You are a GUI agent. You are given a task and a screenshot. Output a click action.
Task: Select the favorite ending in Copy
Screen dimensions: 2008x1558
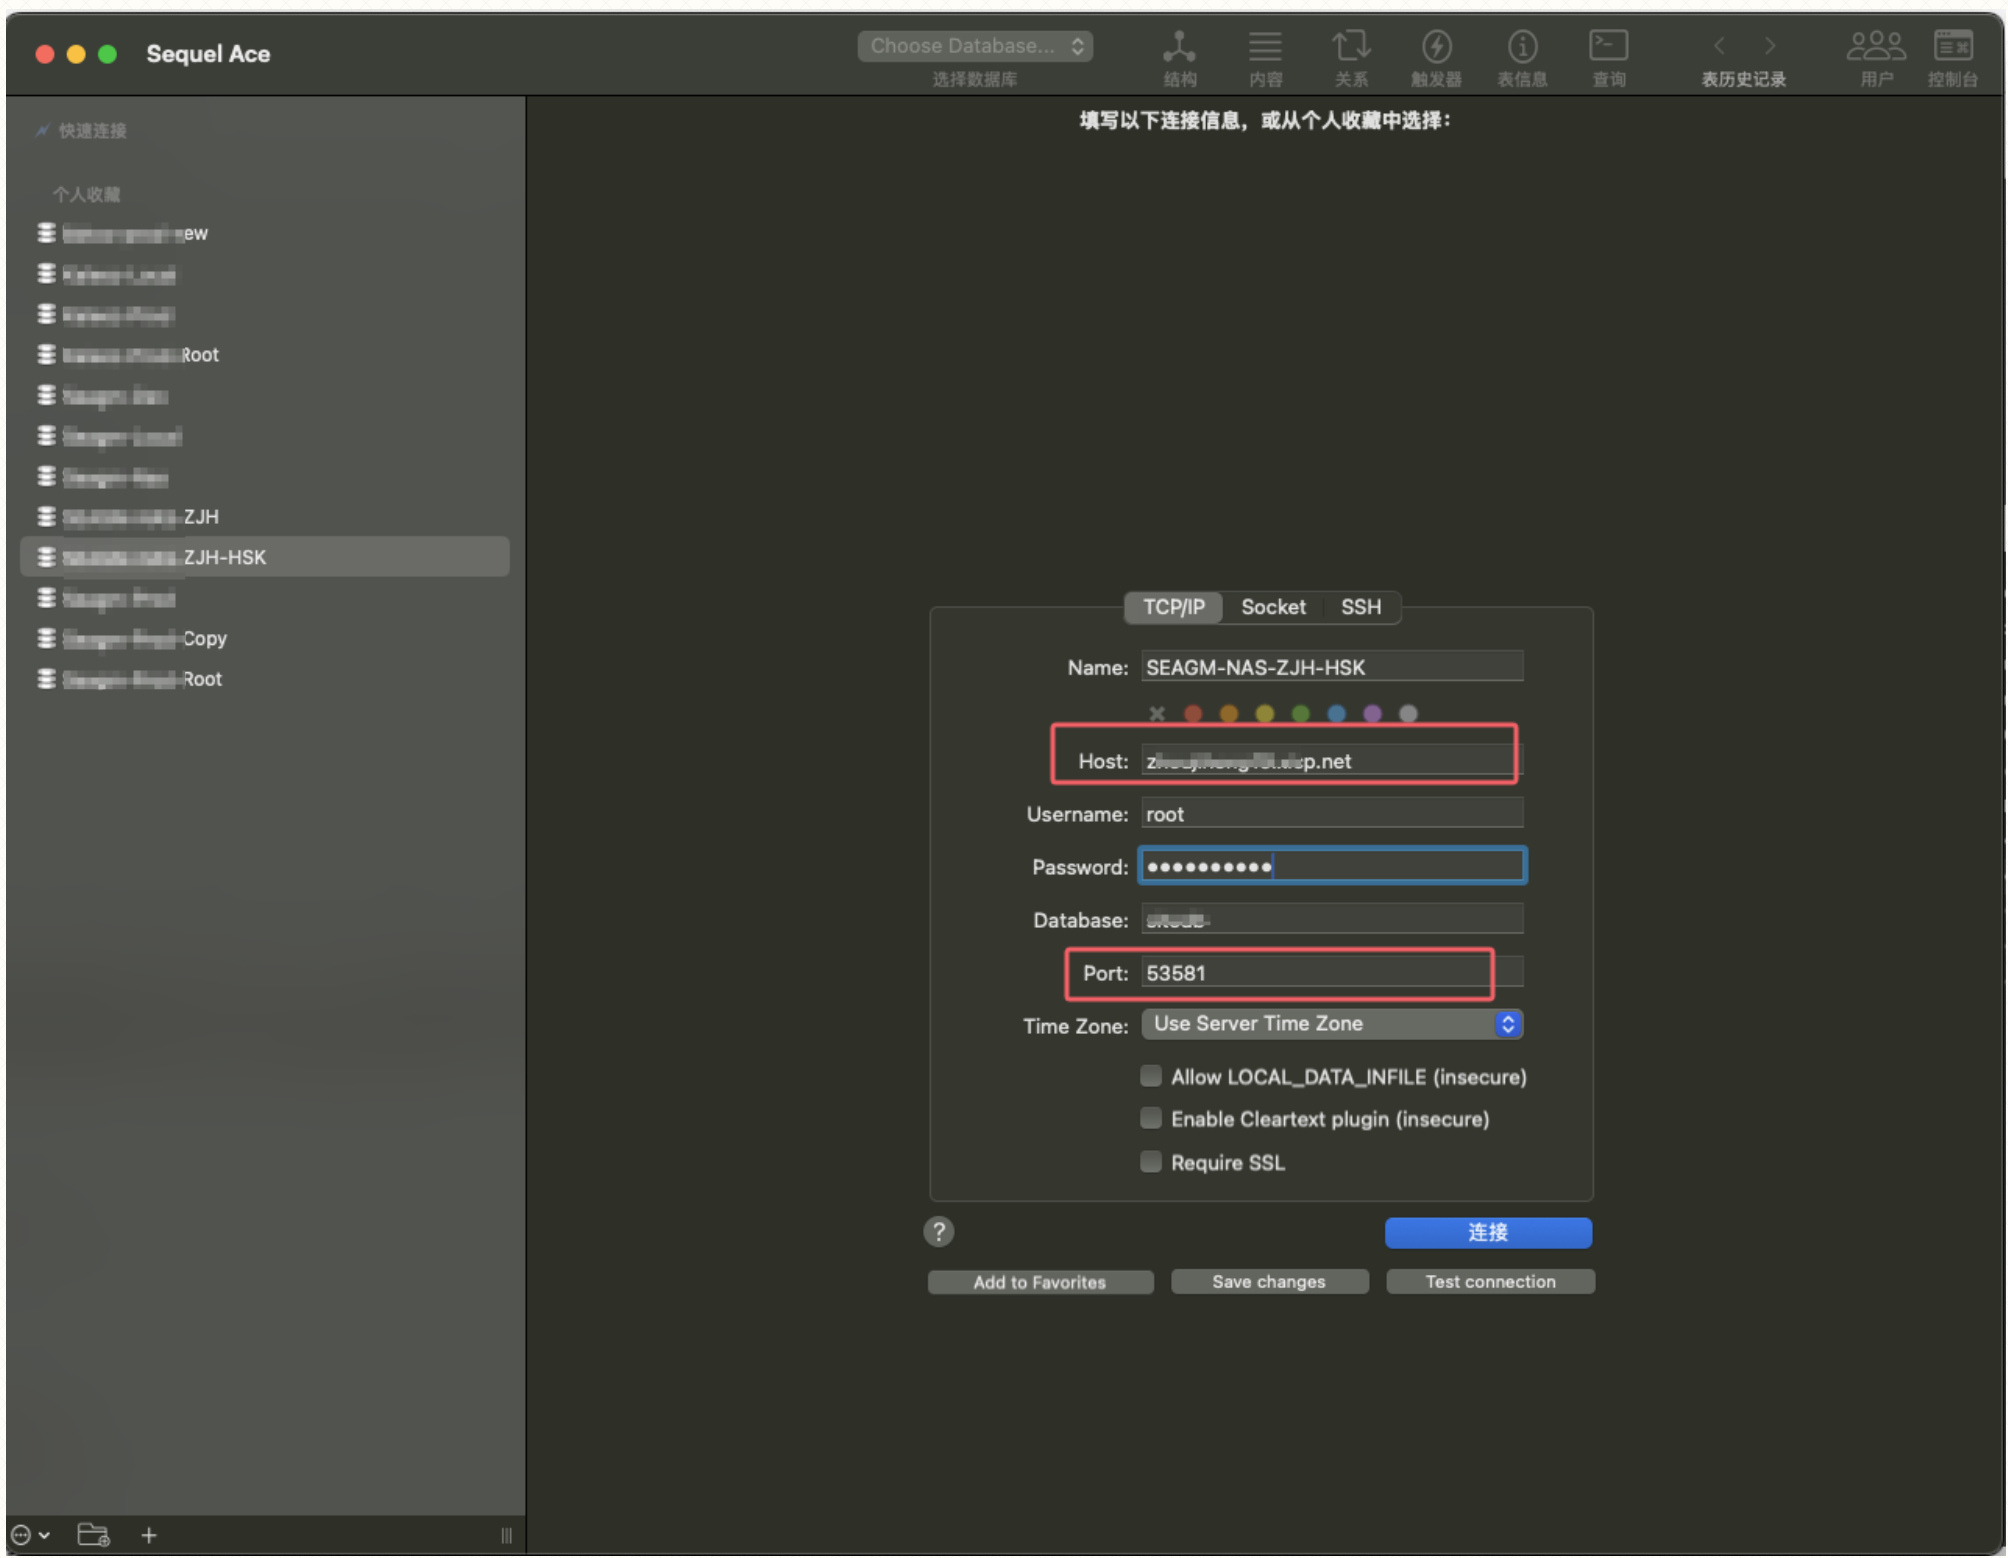tap(265, 638)
